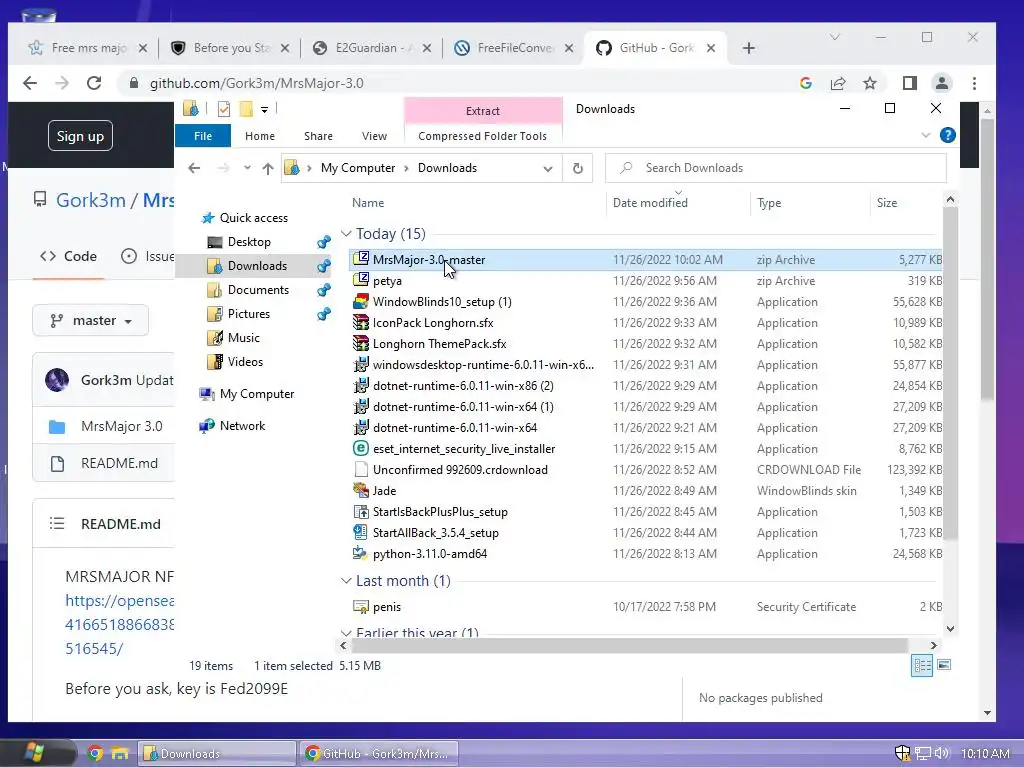Switch to Details view icon in status bar
The width and height of the screenshot is (1024, 768).
coord(922,665)
